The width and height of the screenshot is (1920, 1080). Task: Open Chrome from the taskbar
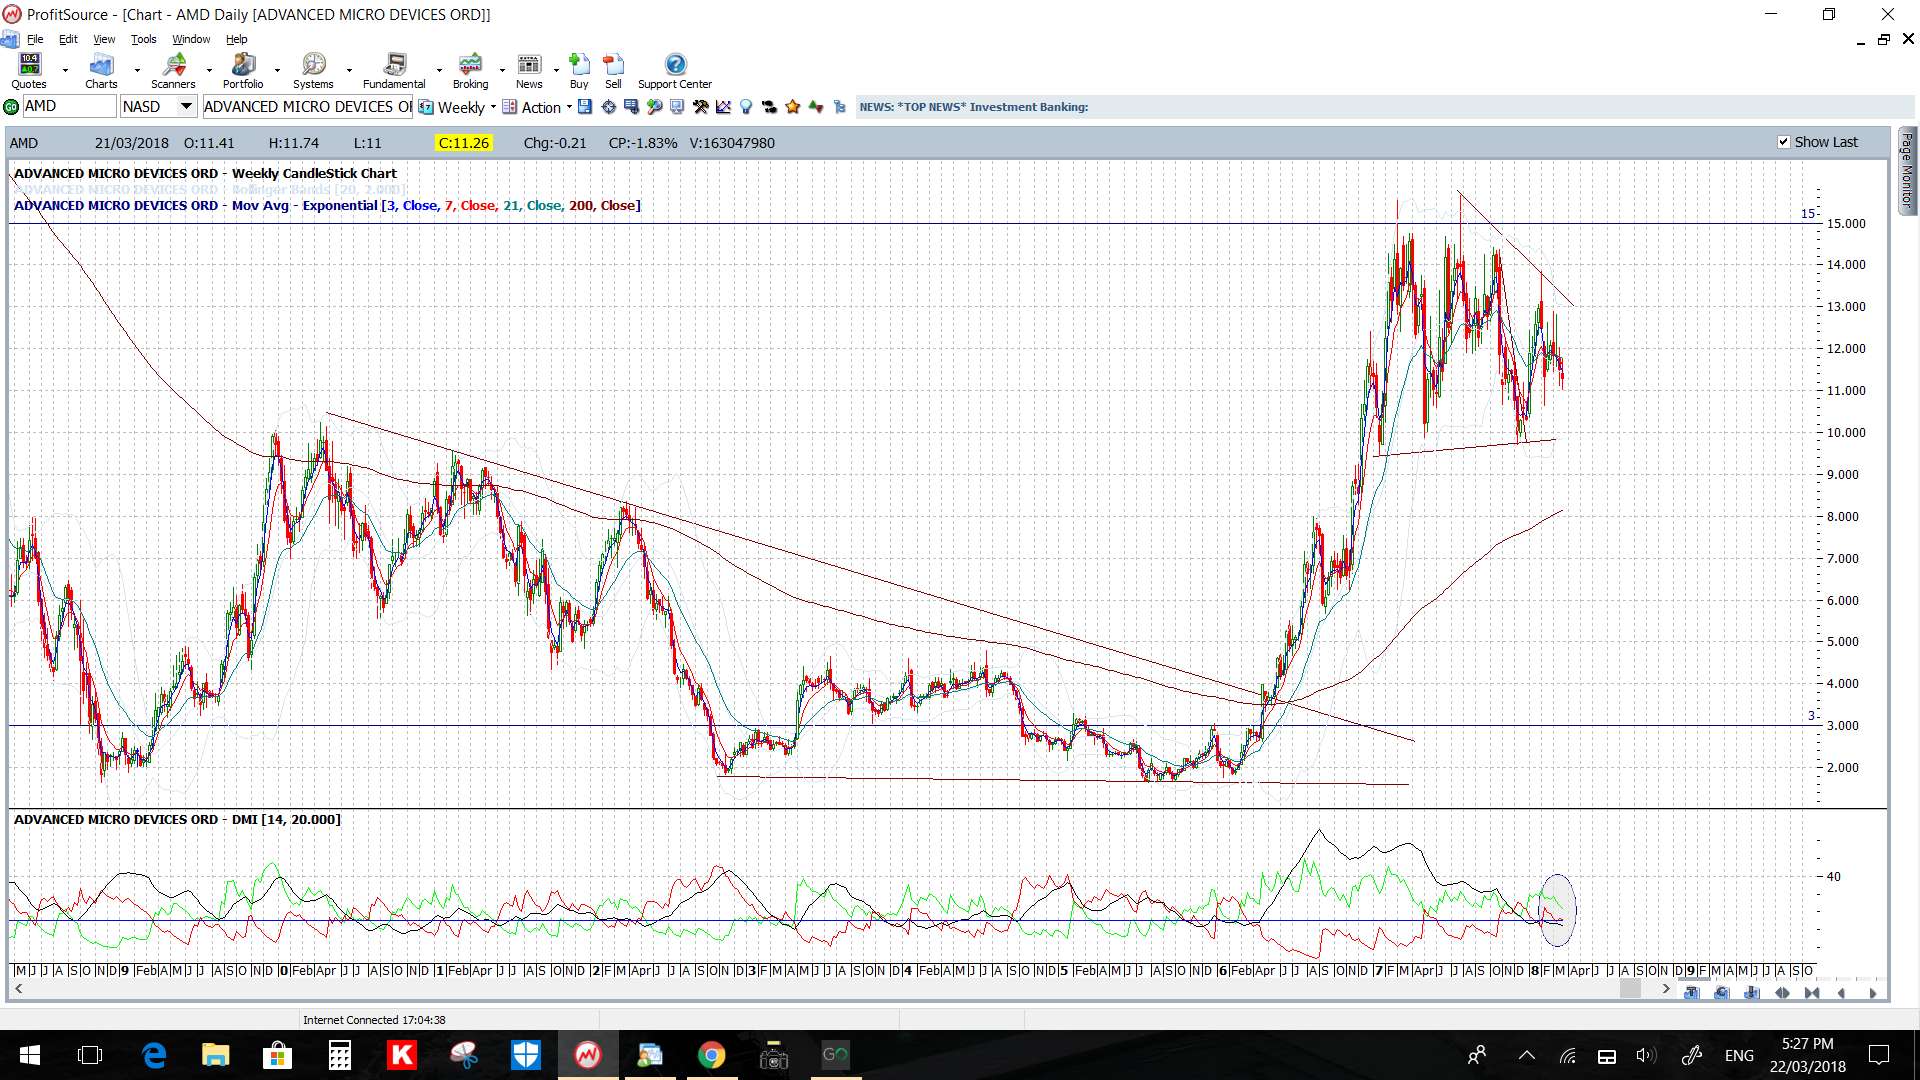pos(711,1055)
